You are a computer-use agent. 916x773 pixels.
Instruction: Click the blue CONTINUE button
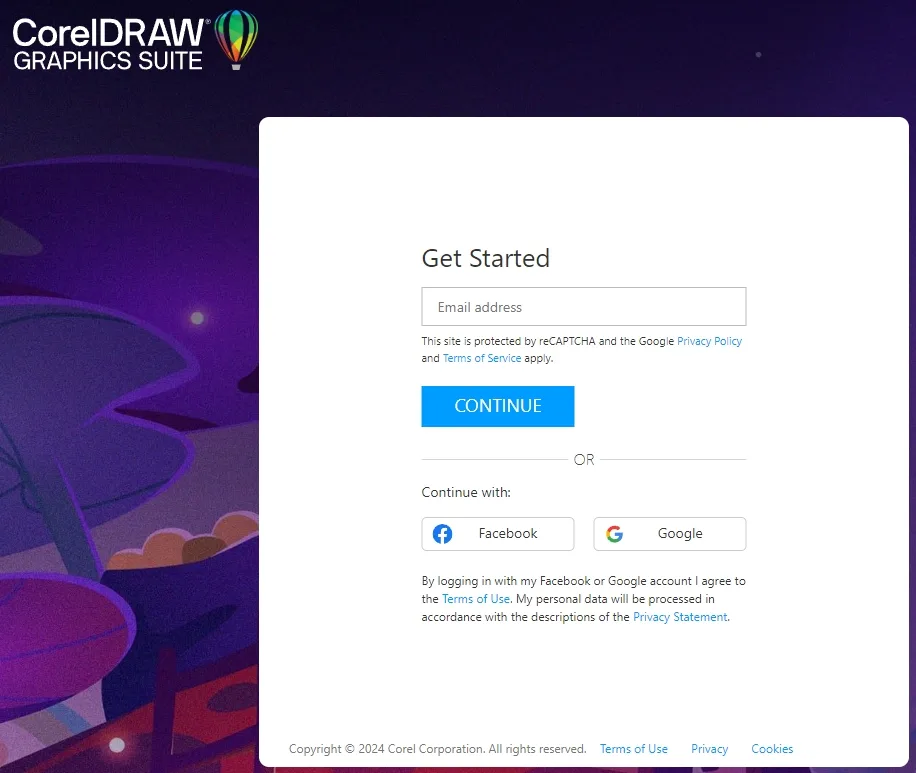click(x=498, y=406)
